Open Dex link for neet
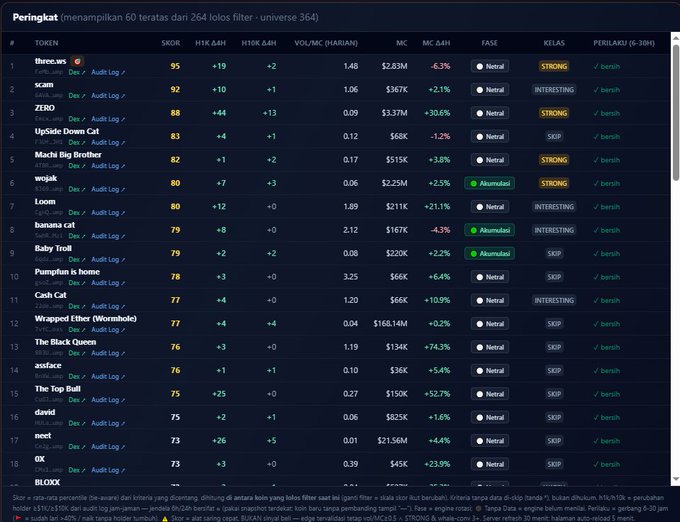This screenshot has height=522, width=680. point(77,447)
